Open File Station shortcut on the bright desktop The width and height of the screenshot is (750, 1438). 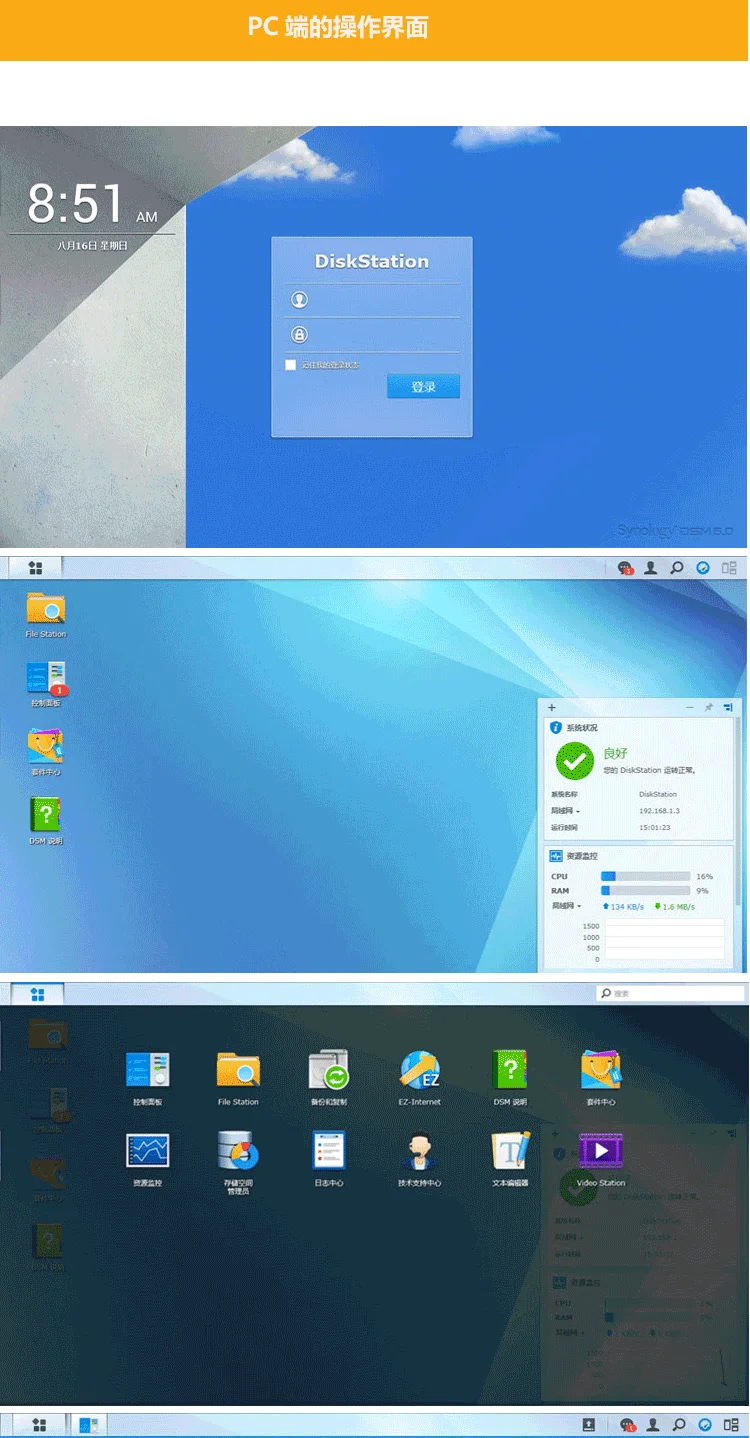click(46, 615)
